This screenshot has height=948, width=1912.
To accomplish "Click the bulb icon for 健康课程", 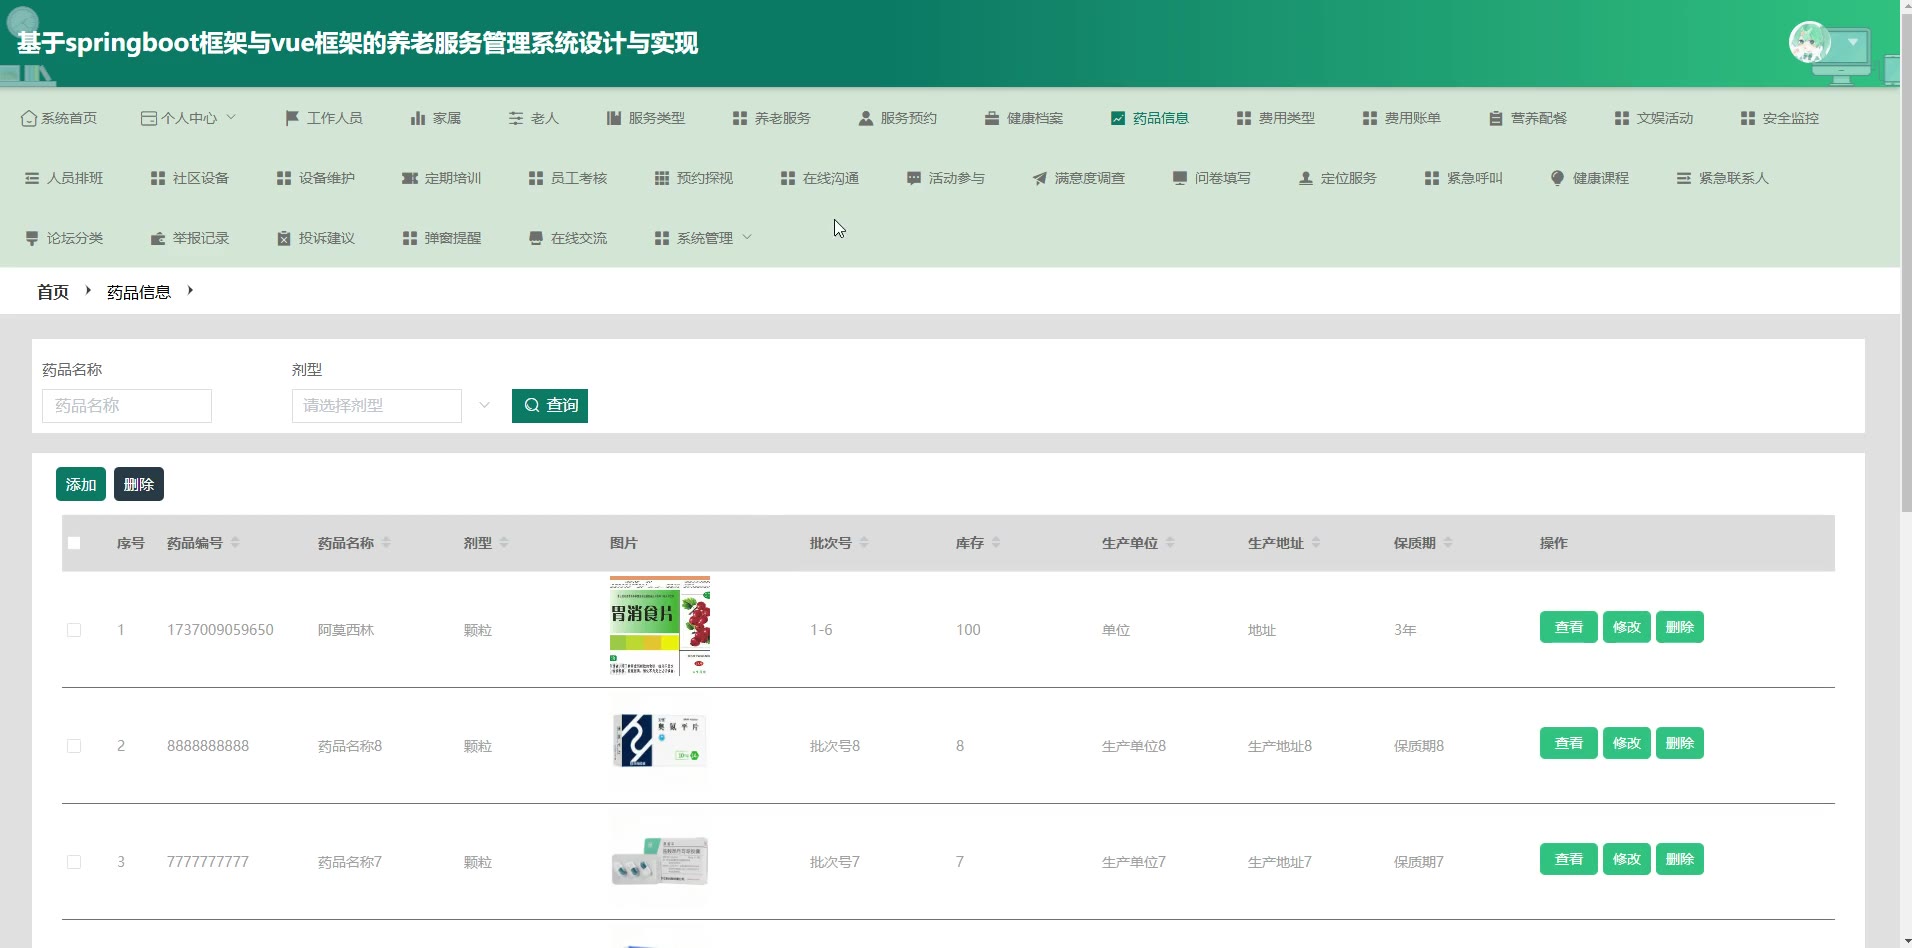I will click(x=1558, y=178).
